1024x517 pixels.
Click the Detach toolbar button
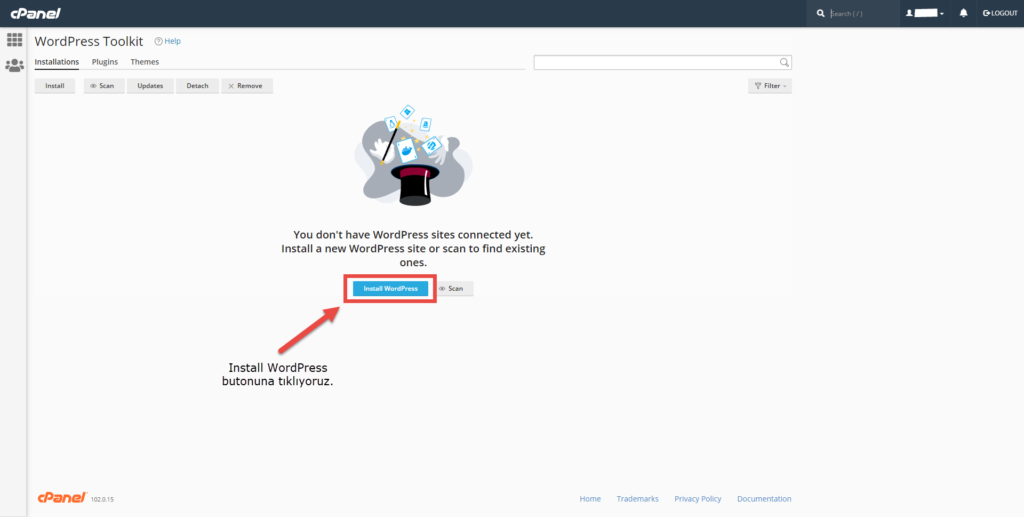[197, 86]
